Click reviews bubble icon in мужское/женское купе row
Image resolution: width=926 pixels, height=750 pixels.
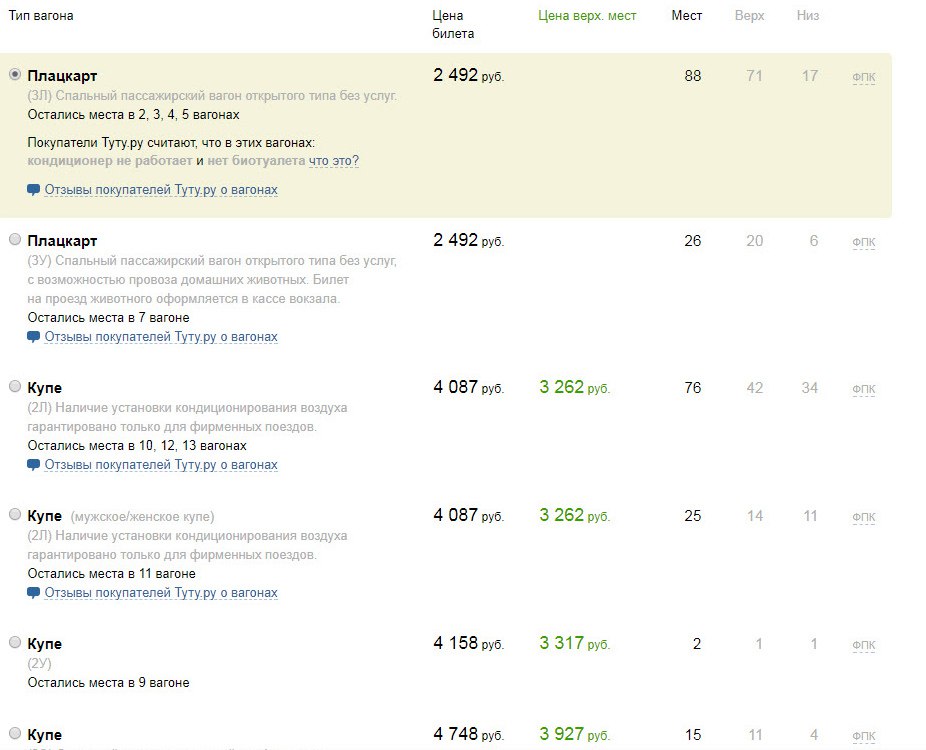[34, 594]
